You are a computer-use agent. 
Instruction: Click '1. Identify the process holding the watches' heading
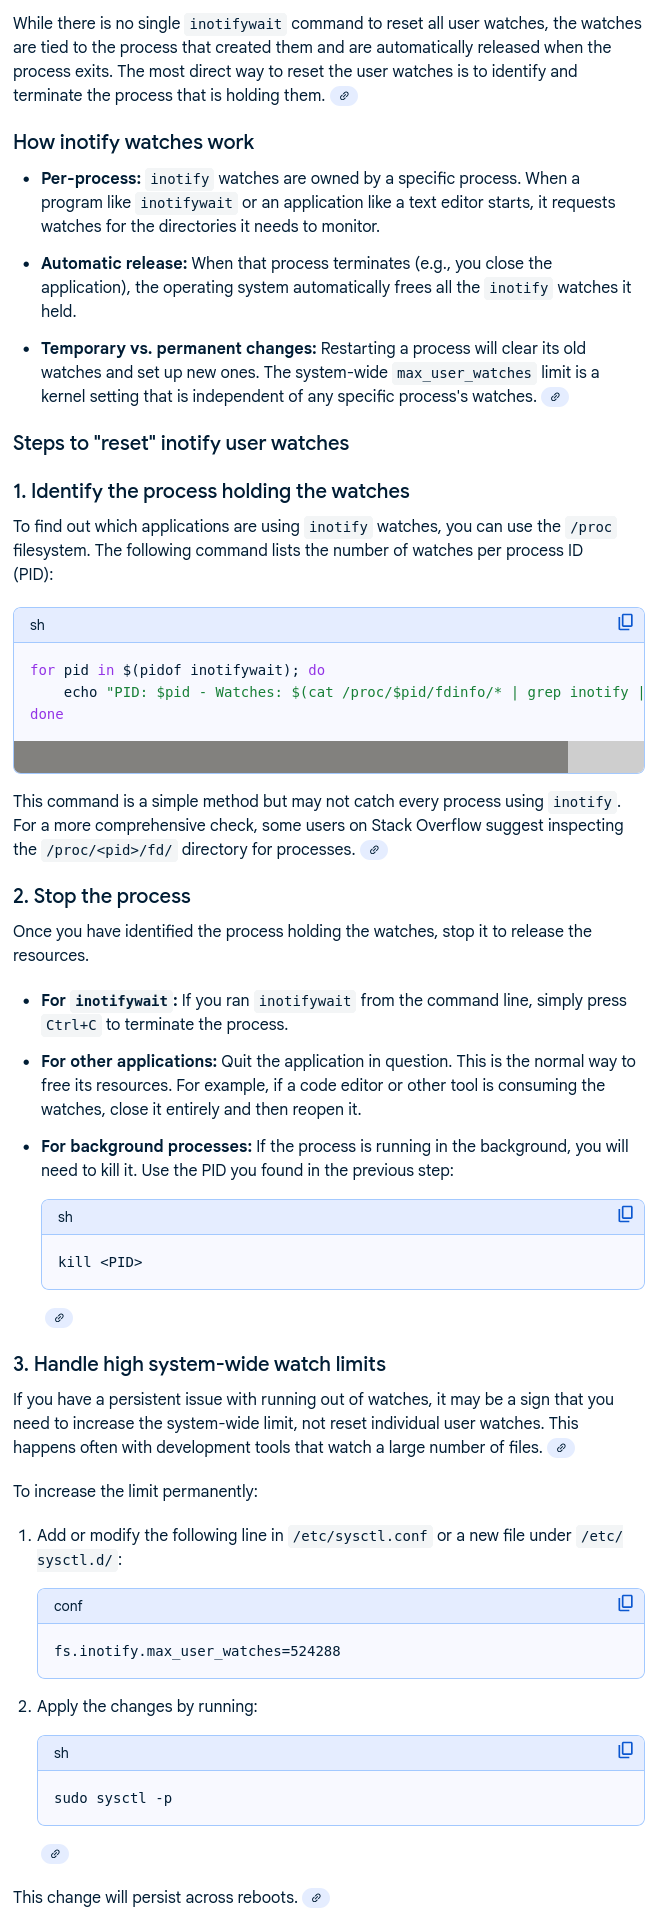pyautogui.click(x=211, y=491)
